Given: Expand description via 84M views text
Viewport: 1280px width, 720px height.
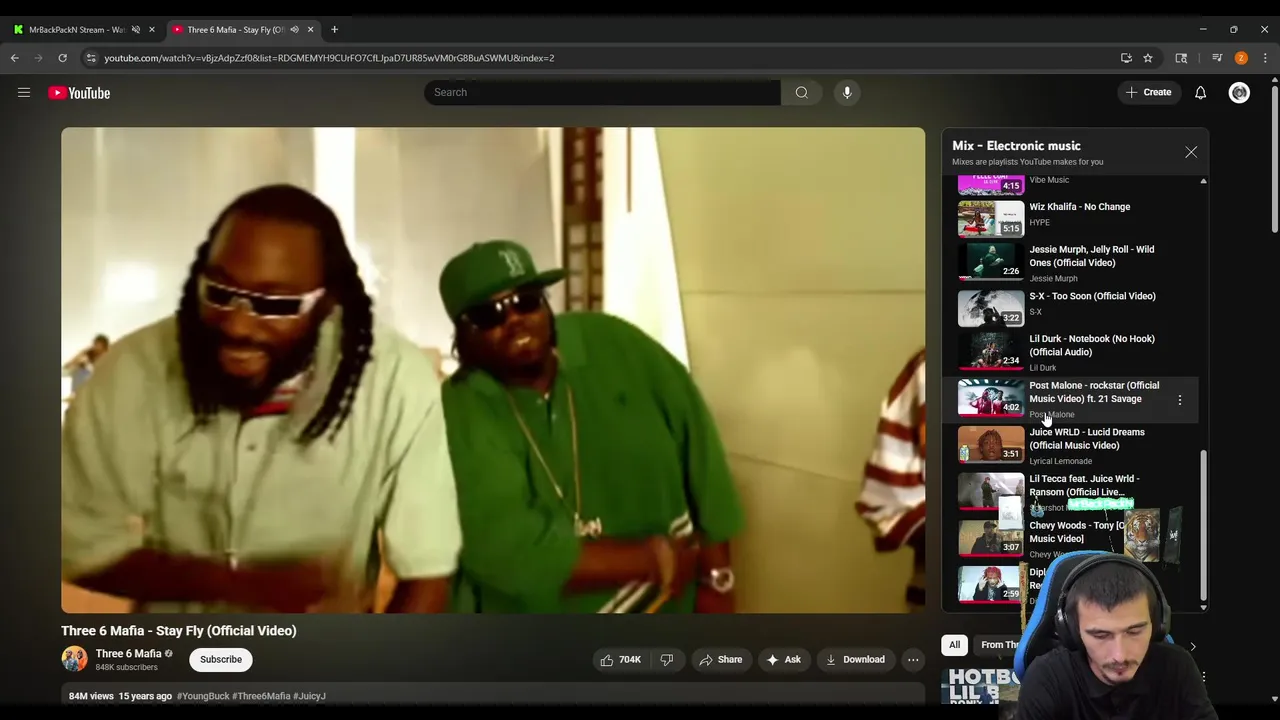Looking at the screenshot, I should tap(91, 696).
